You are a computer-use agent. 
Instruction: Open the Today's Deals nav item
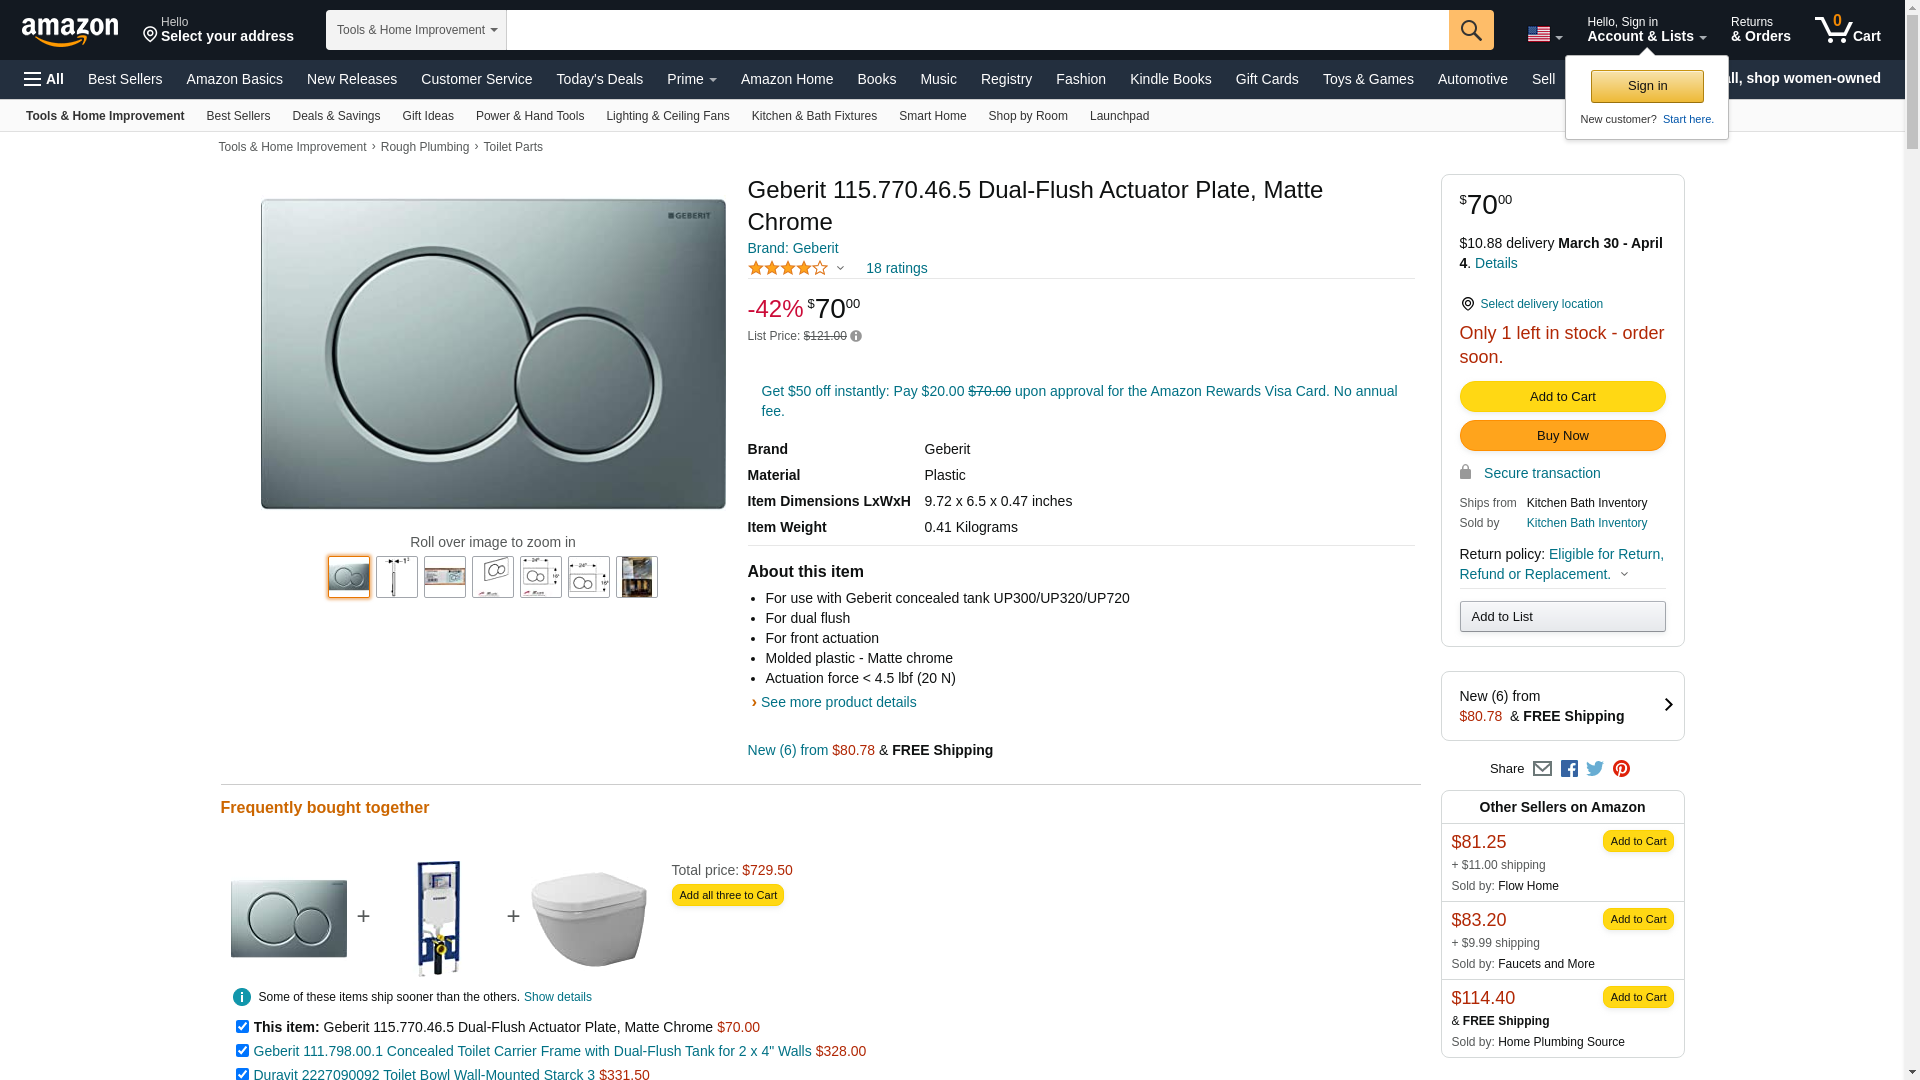pos(599,79)
